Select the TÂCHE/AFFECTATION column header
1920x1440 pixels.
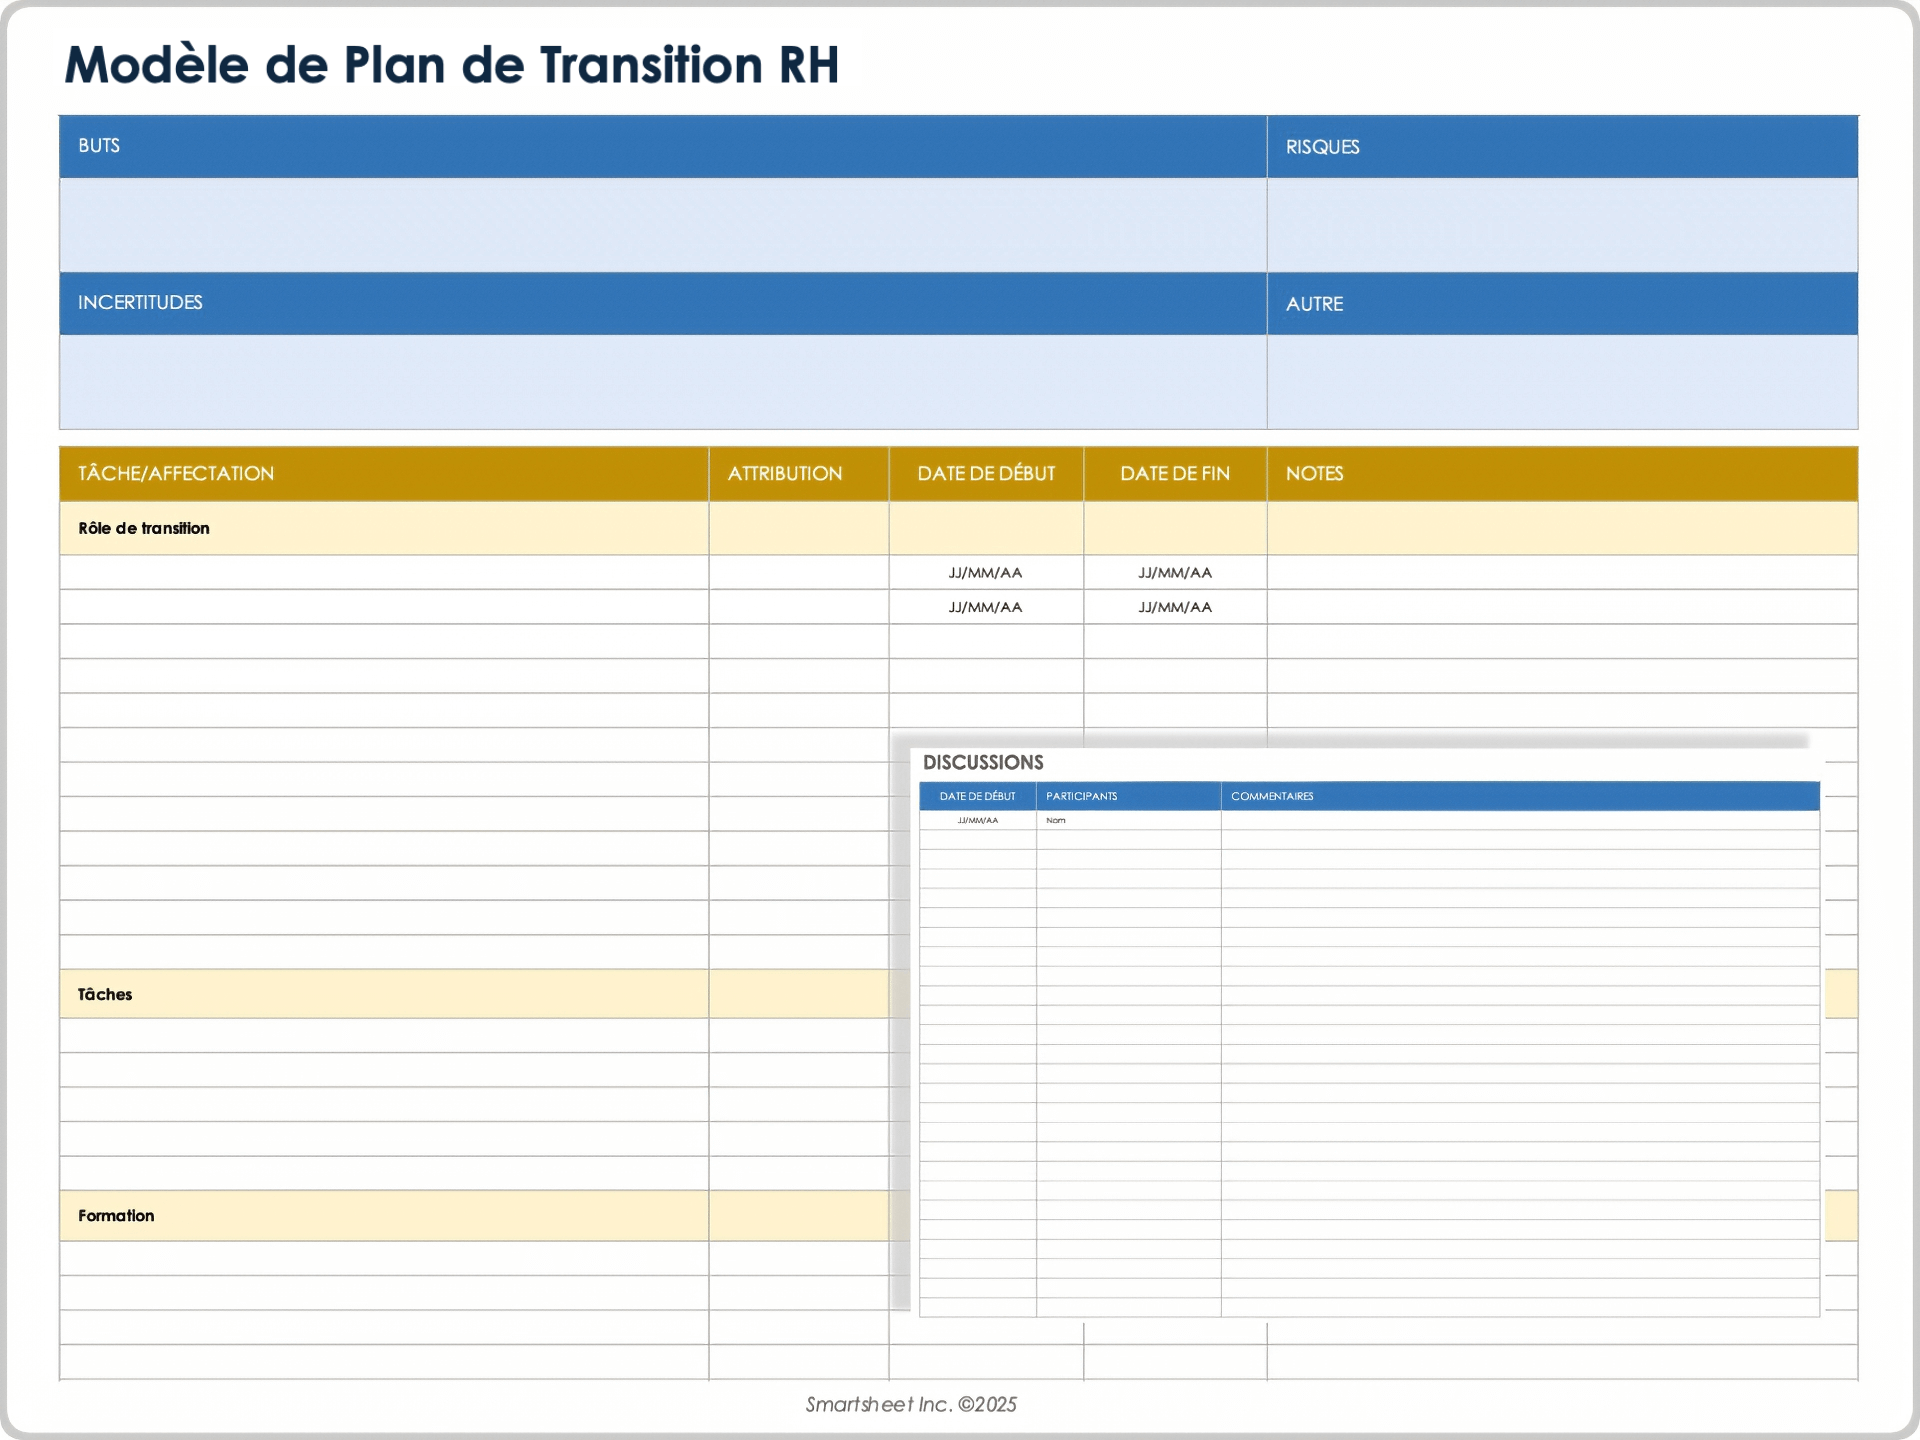click(x=175, y=473)
